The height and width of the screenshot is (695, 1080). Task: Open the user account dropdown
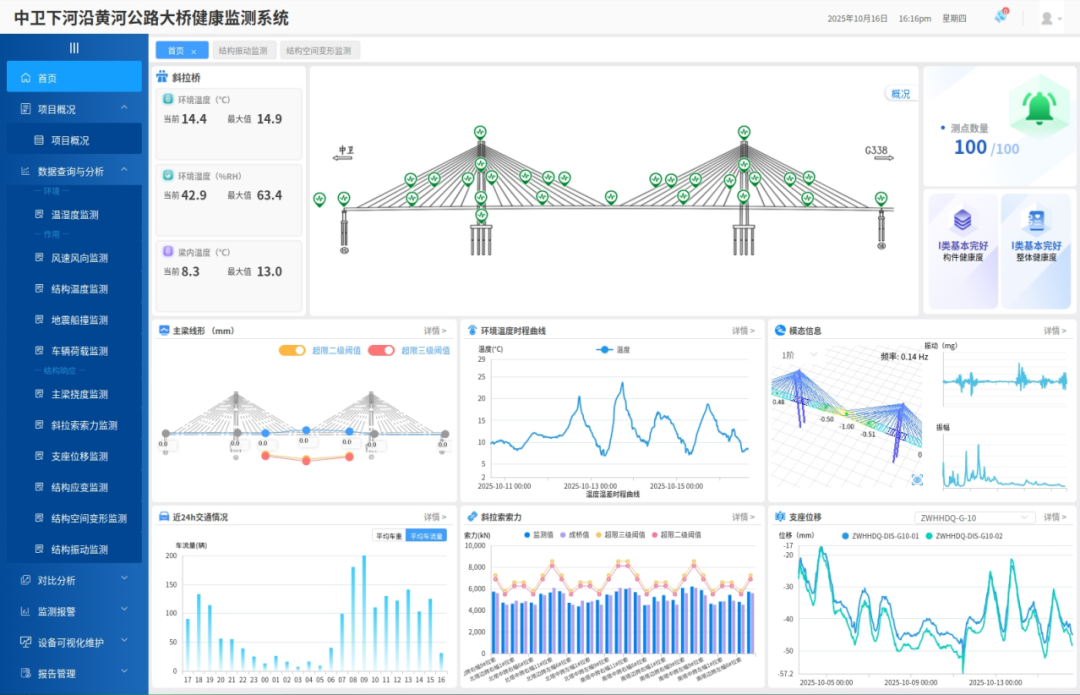(1051, 18)
